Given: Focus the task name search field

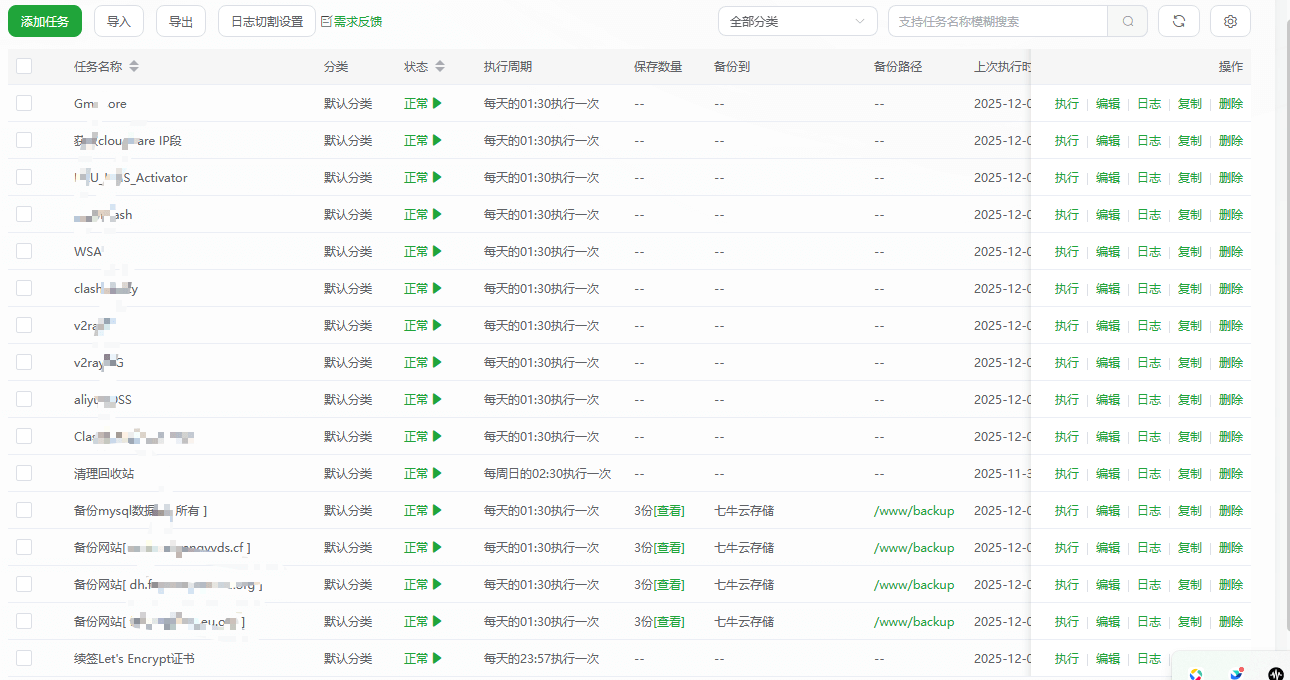Looking at the screenshot, I should [996, 21].
